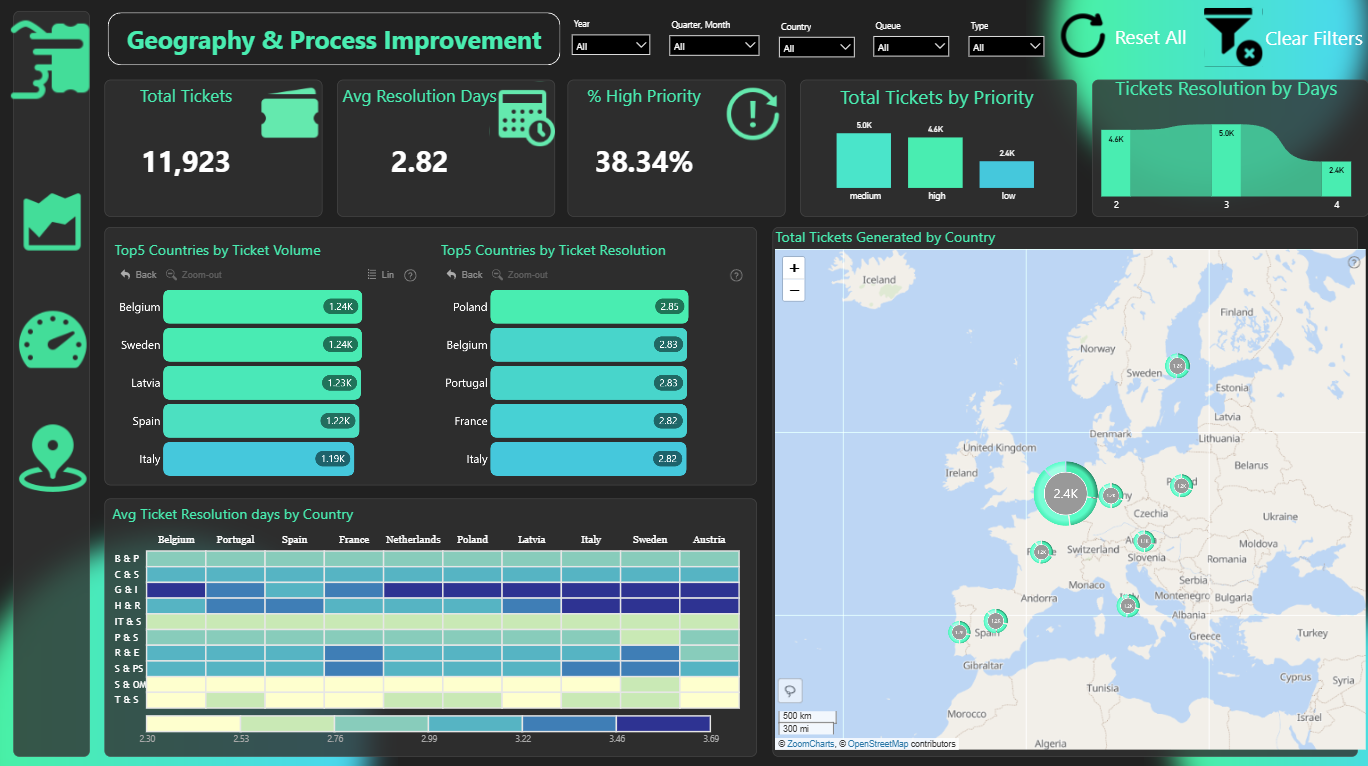
Task: Select the Spain bar in Ticket Volume chart
Action: pyautogui.click(x=261, y=421)
